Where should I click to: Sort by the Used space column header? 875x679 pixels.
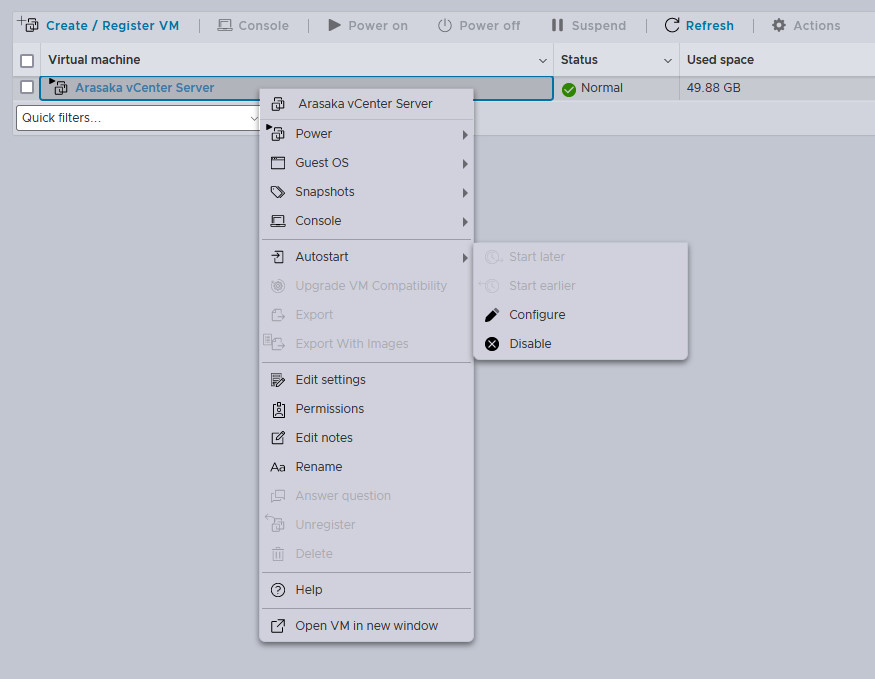click(x=720, y=60)
